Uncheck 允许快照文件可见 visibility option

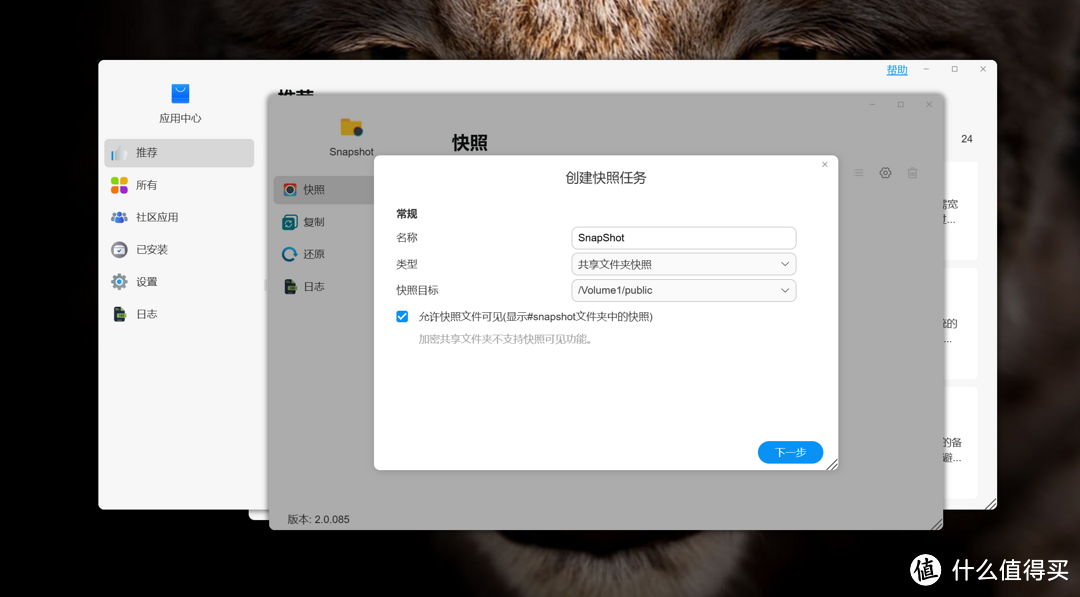402,316
